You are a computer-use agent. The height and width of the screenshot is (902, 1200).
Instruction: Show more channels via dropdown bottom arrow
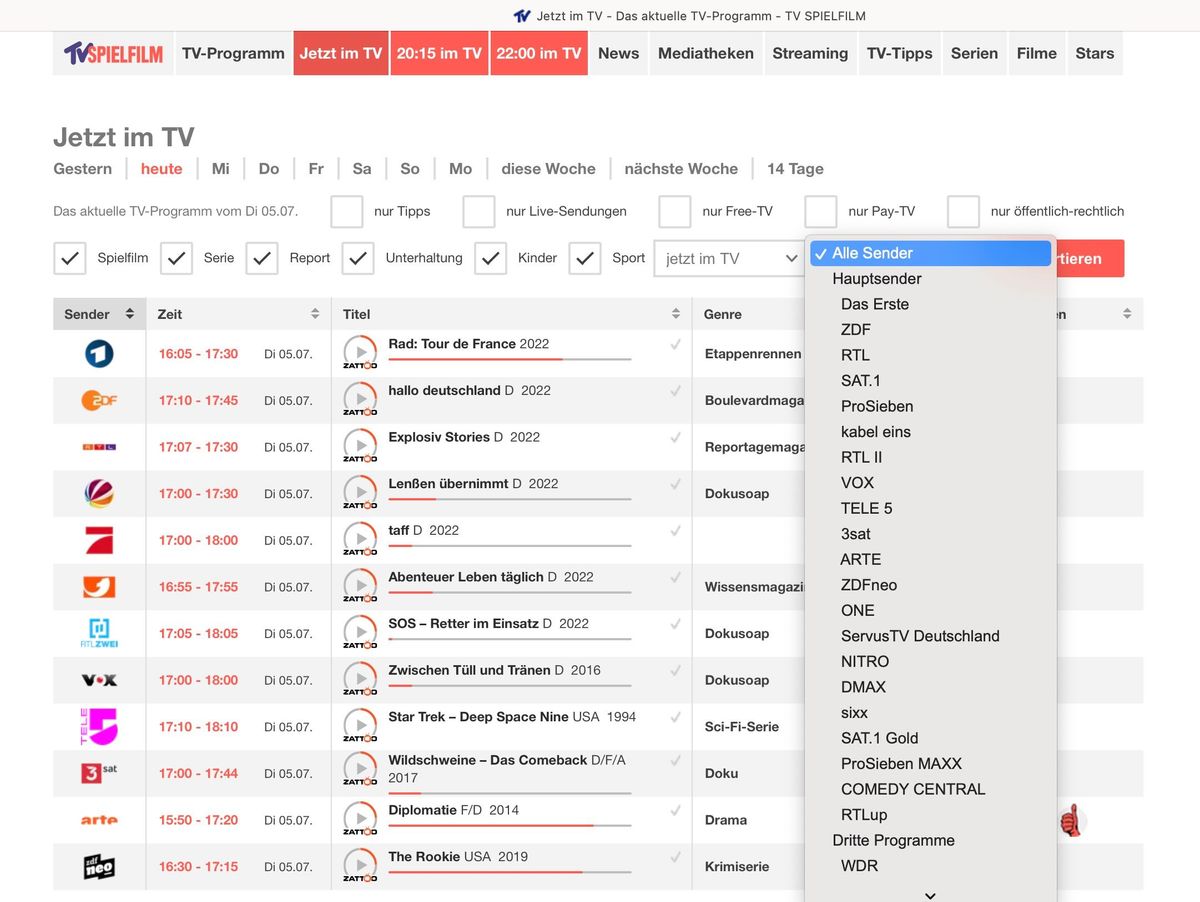click(930, 895)
